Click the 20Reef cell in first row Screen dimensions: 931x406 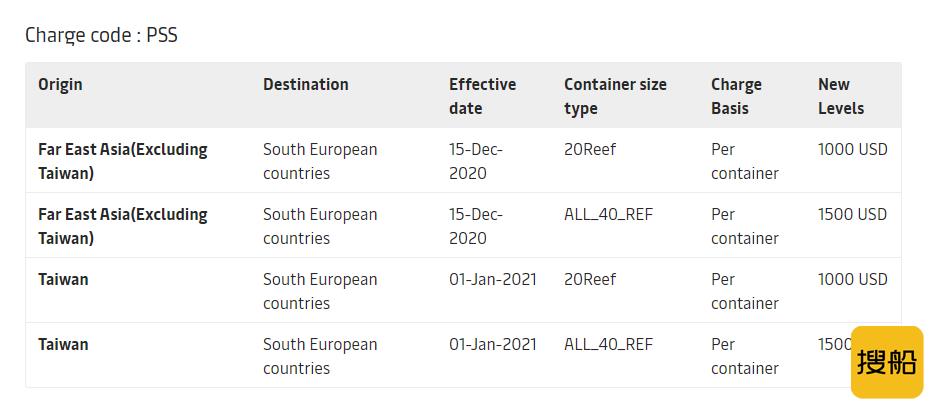pyautogui.click(x=590, y=150)
